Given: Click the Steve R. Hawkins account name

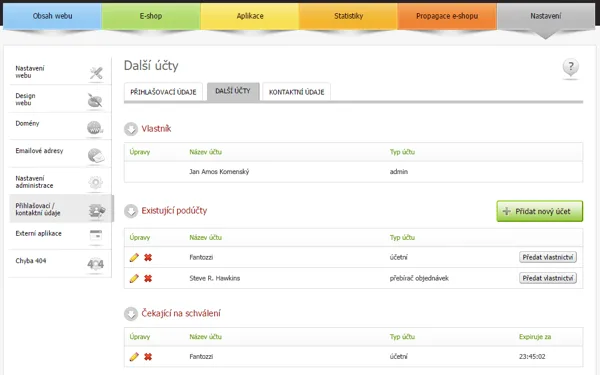Looking at the screenshot, I should click(215, 278).
